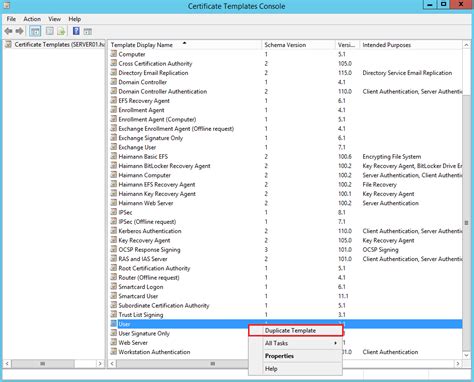Select the Smartcard User template
474x382 pixels.
tap(138, 296)
